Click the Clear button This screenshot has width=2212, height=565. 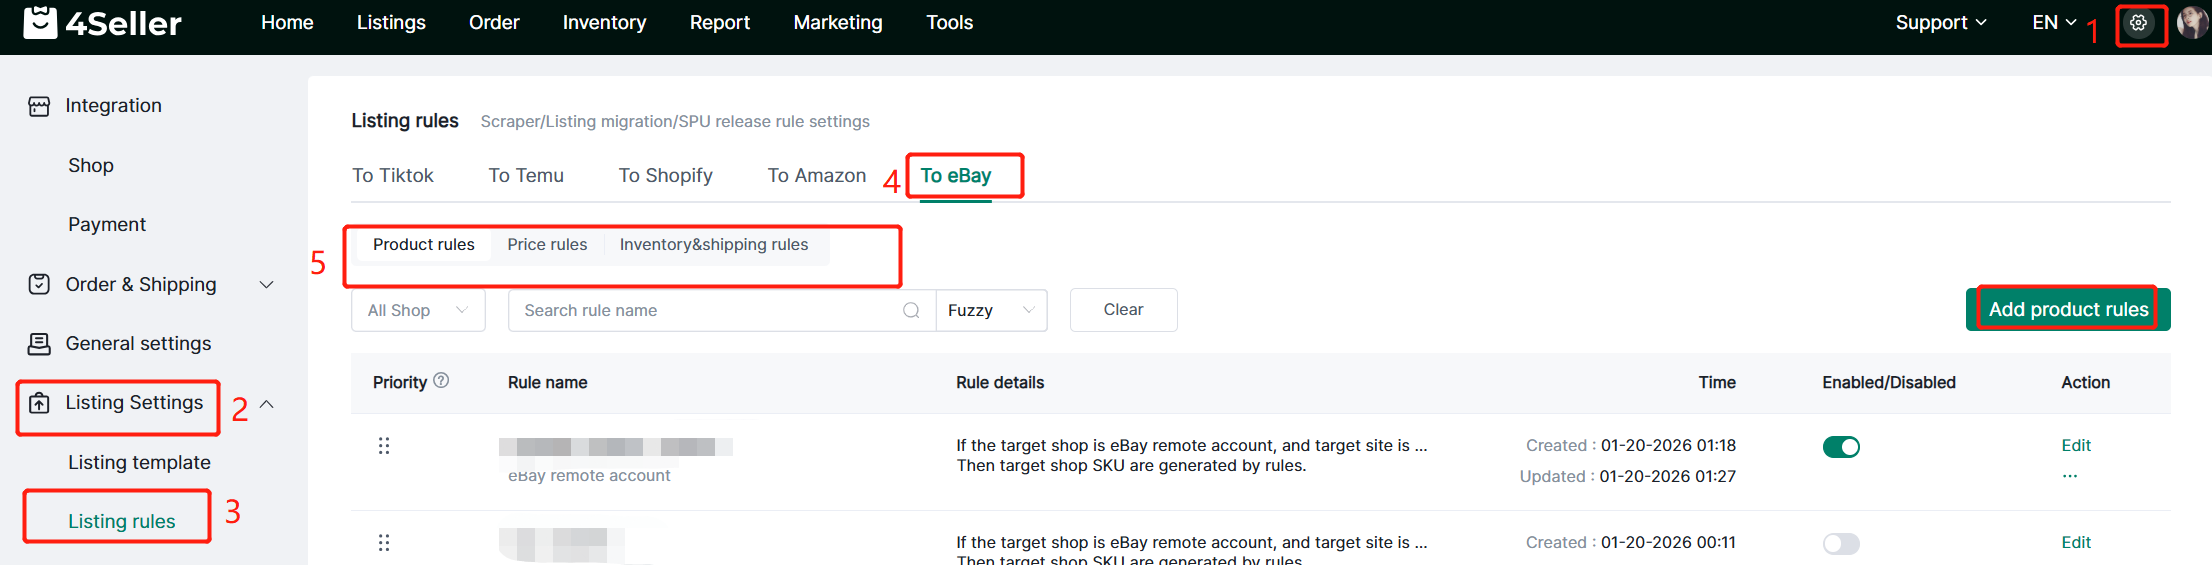point(1123,310)
